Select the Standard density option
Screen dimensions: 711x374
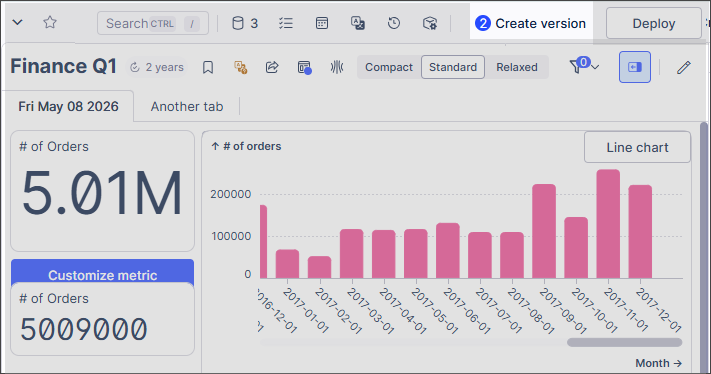(x=453, y=68)
